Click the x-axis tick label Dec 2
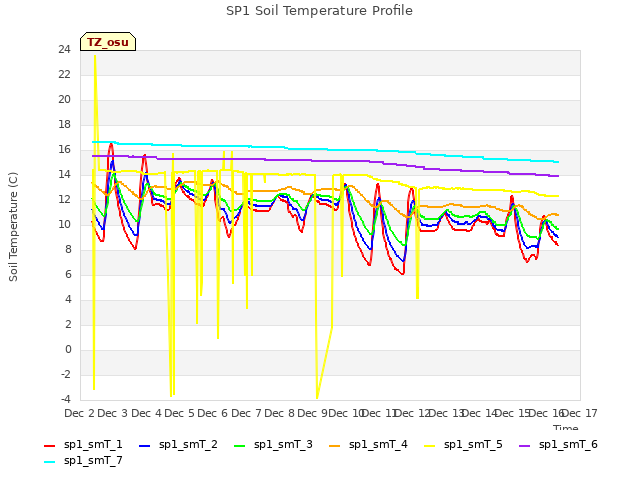The image size is (640, 480). 79,413
